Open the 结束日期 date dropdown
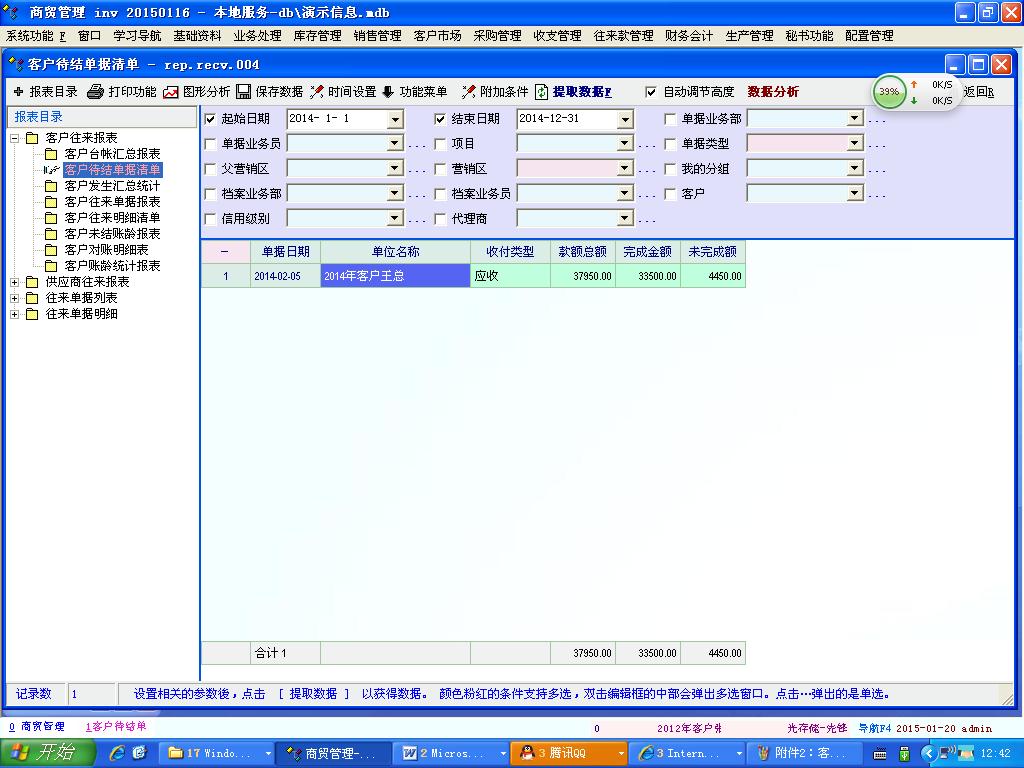This screenshot has height=768, width=1024. [x=625, y=119]
